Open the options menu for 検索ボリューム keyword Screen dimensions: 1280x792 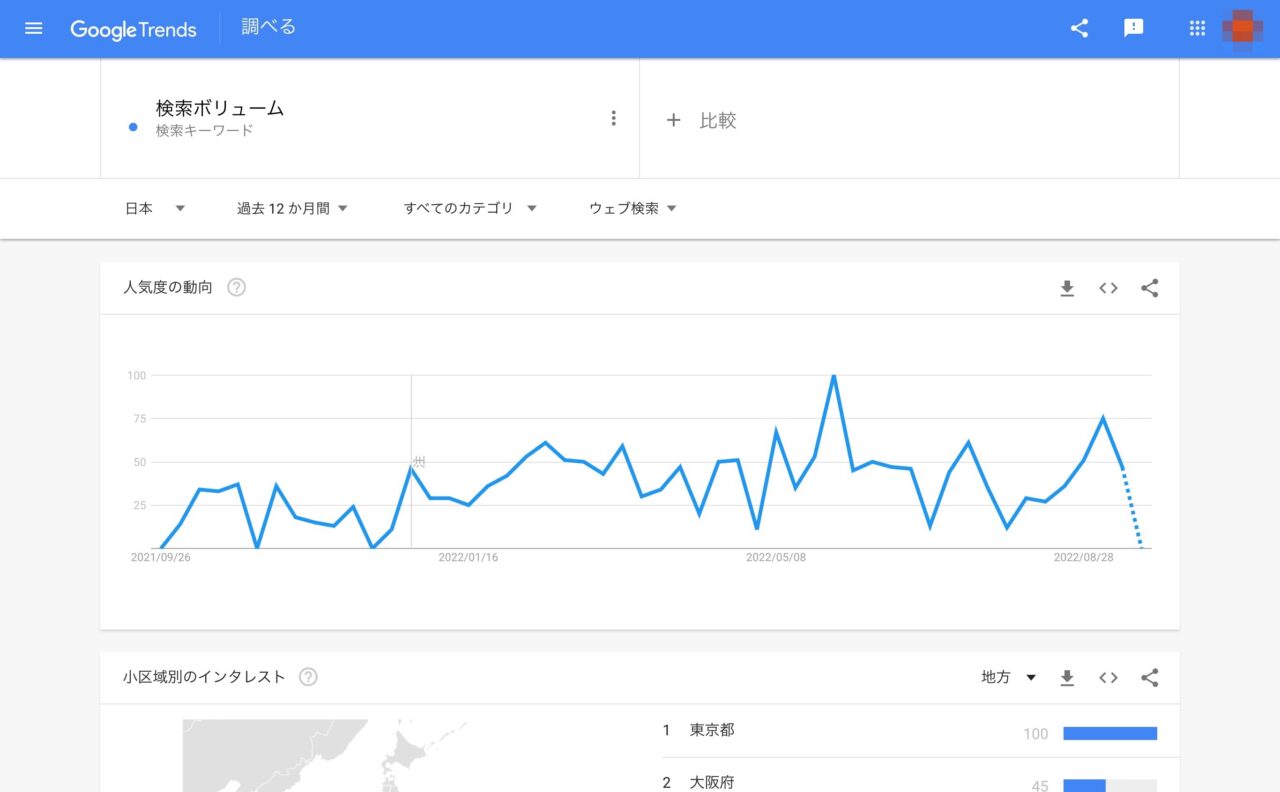(613, 117)
